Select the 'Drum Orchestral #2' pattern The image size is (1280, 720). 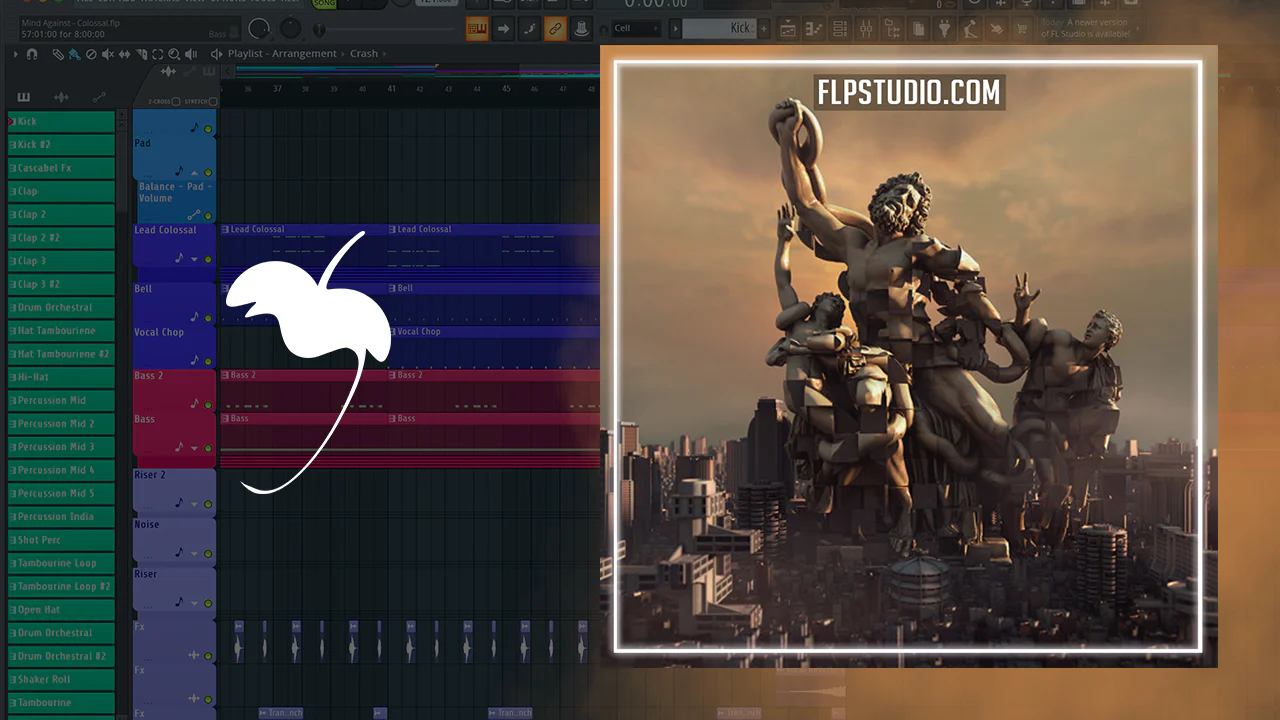point(61,656)
